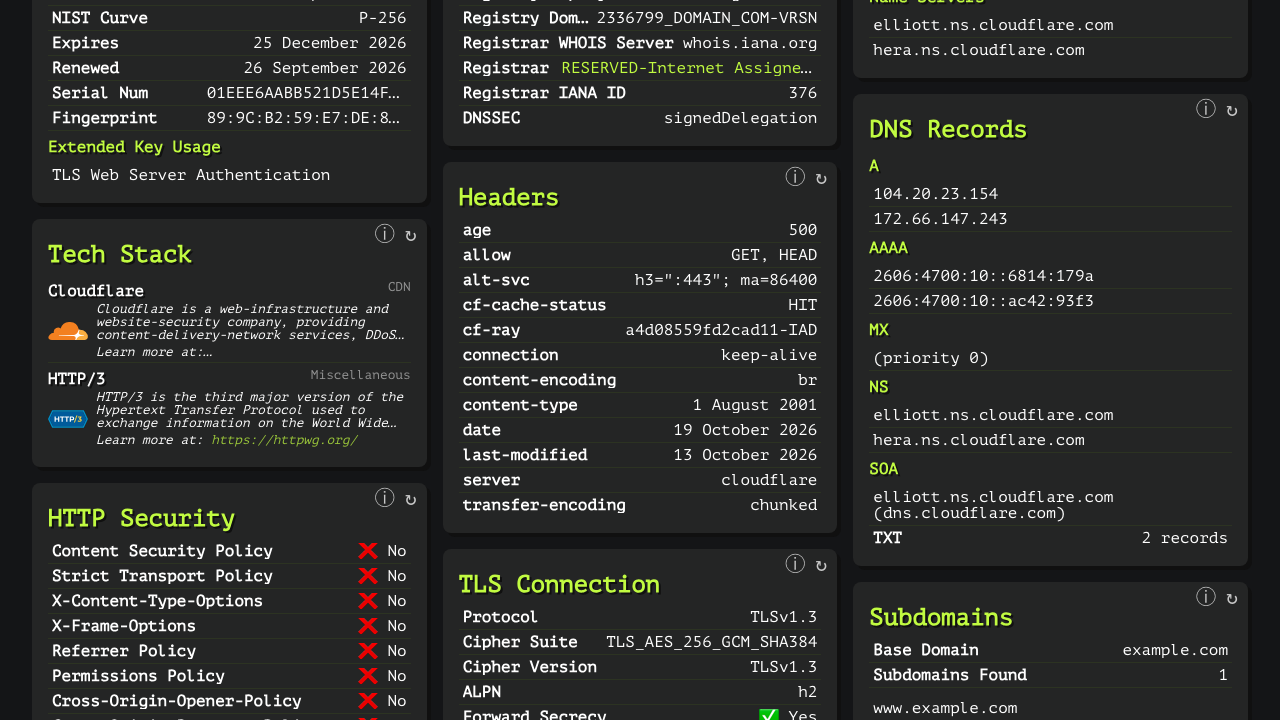The width and height of the screenshot is (1280, 720).
Task: Click the Extended Key Usage heading
Action: [134, 147]
